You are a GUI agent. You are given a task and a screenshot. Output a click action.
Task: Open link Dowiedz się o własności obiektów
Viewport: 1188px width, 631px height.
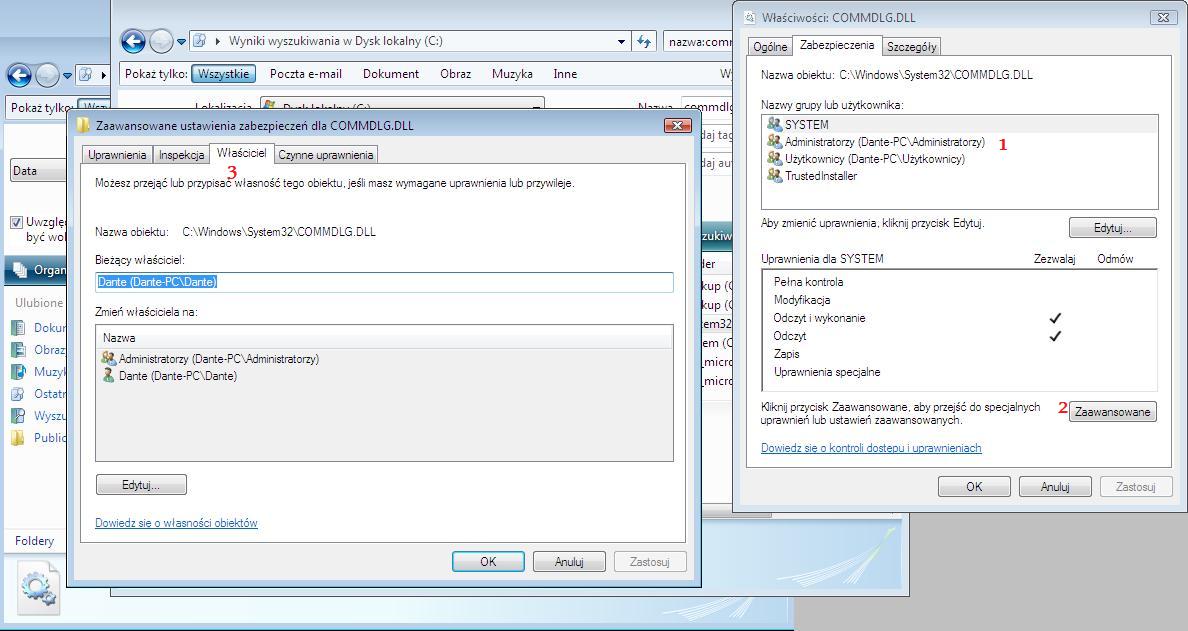tap(176, 523)
